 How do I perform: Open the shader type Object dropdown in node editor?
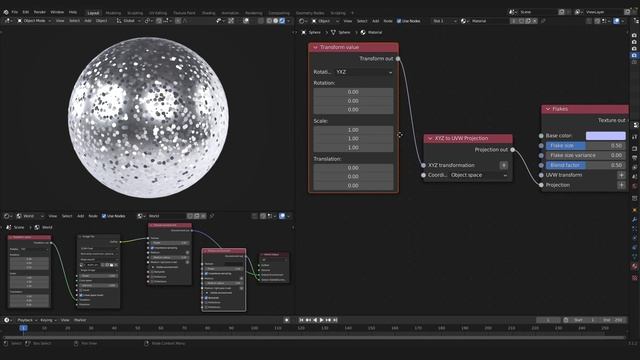pos(326,21)
